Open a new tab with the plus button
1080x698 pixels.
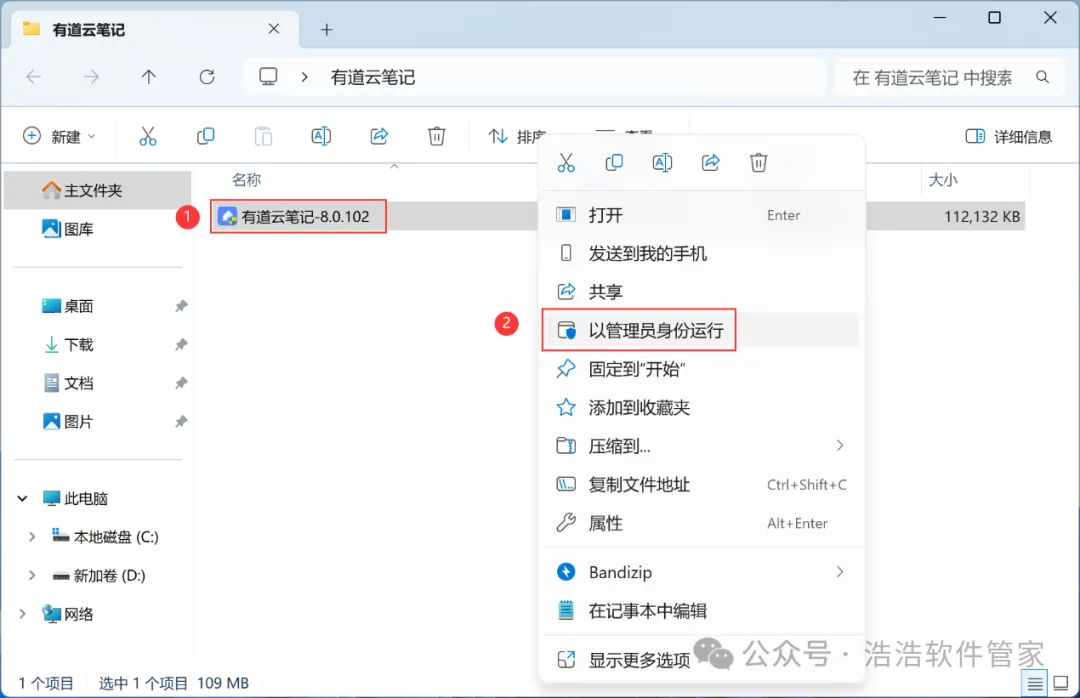(327, 30)
